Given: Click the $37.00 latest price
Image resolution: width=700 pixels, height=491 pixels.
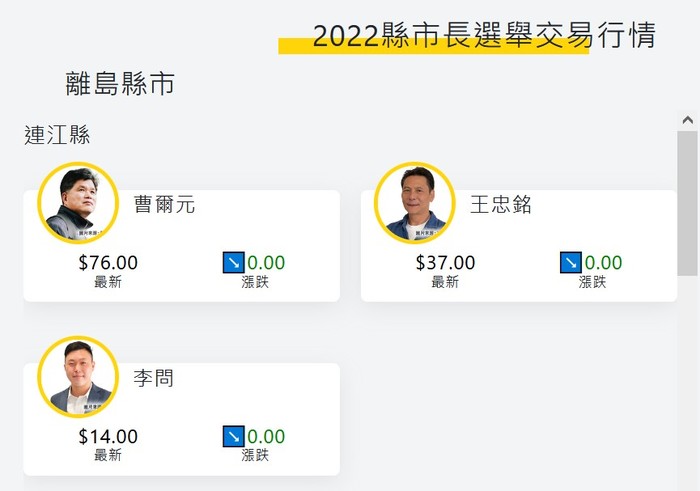Looking at the screenshot, I should coord(445,262).
